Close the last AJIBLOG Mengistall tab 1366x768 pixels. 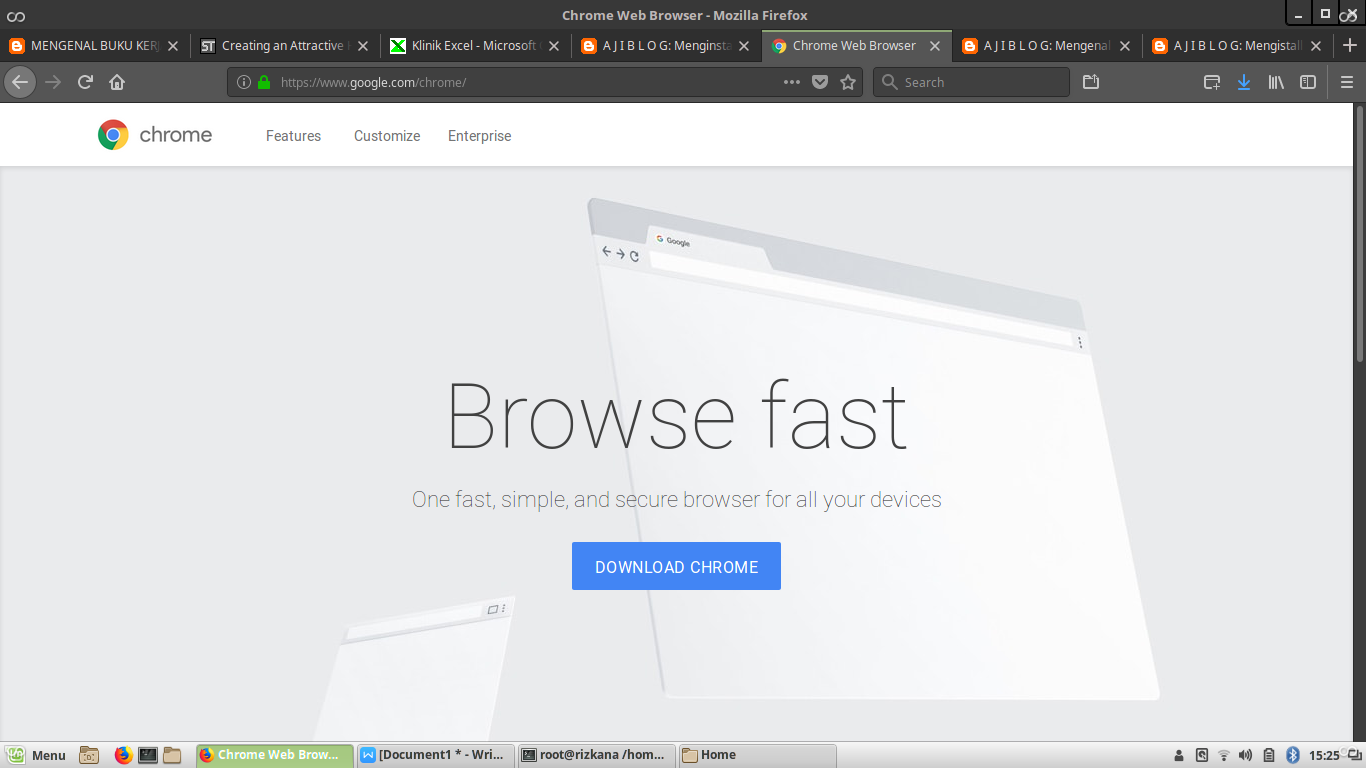point(1315,46)
